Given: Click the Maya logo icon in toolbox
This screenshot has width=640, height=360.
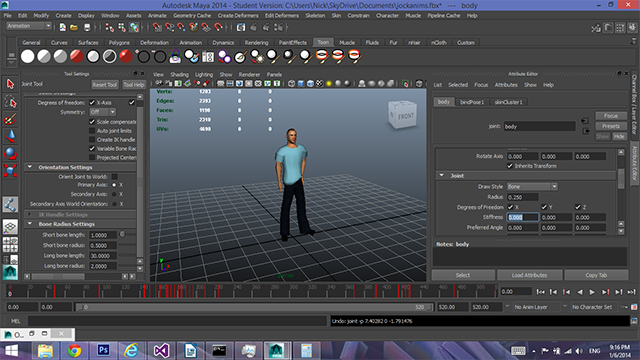Looking at the screenshot, I should [10, 272].
